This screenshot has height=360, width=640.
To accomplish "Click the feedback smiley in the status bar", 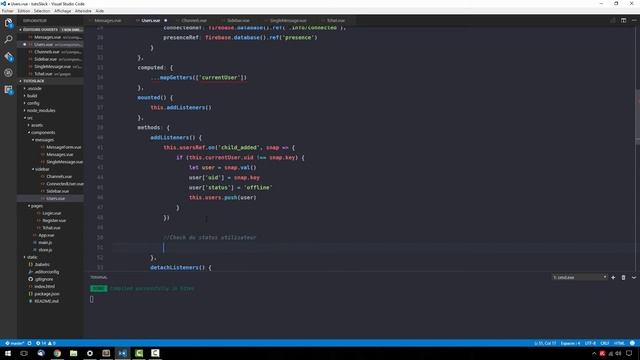I will (632, 343).
